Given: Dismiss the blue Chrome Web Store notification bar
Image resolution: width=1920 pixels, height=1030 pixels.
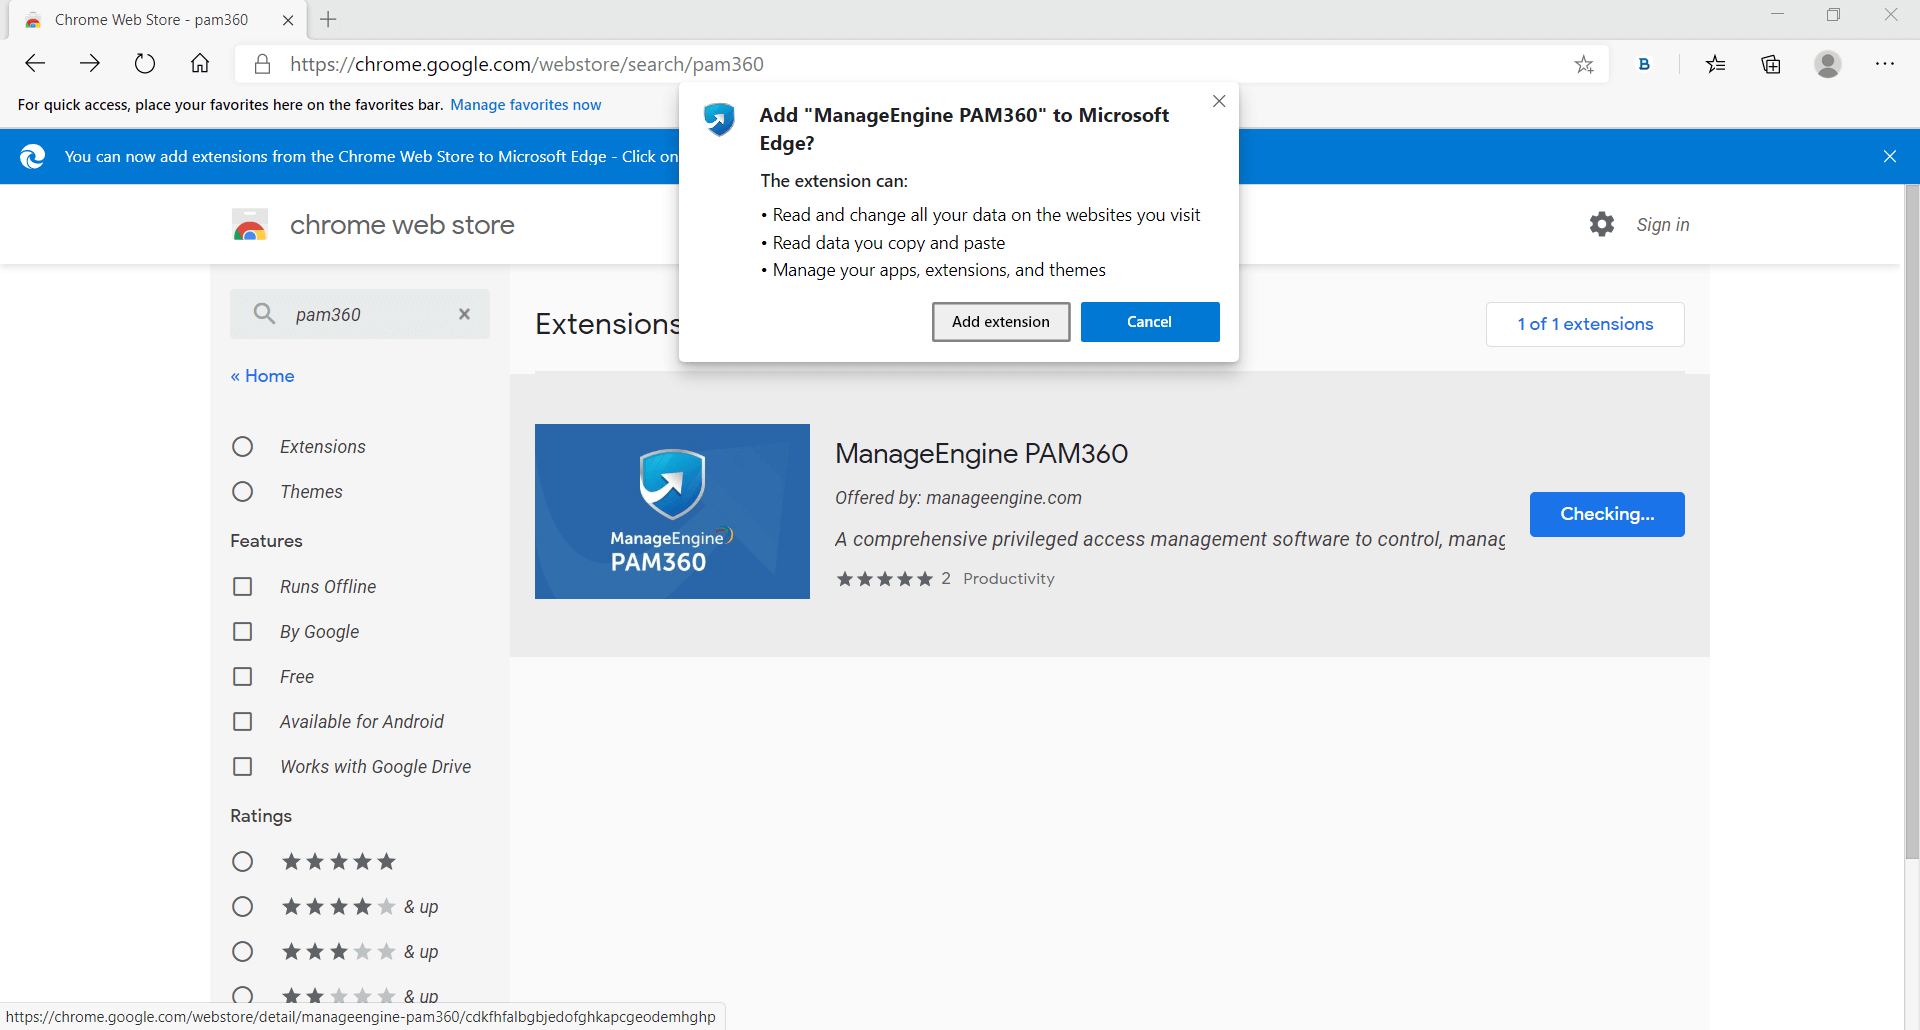Looking at the screenshot, I should click(1890, 156).
